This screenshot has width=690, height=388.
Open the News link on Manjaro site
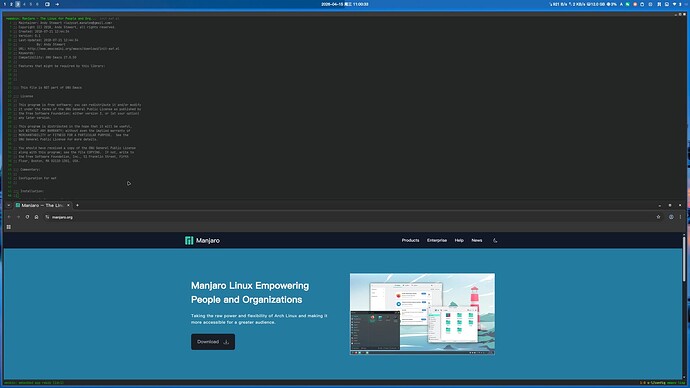pos(477,240)
